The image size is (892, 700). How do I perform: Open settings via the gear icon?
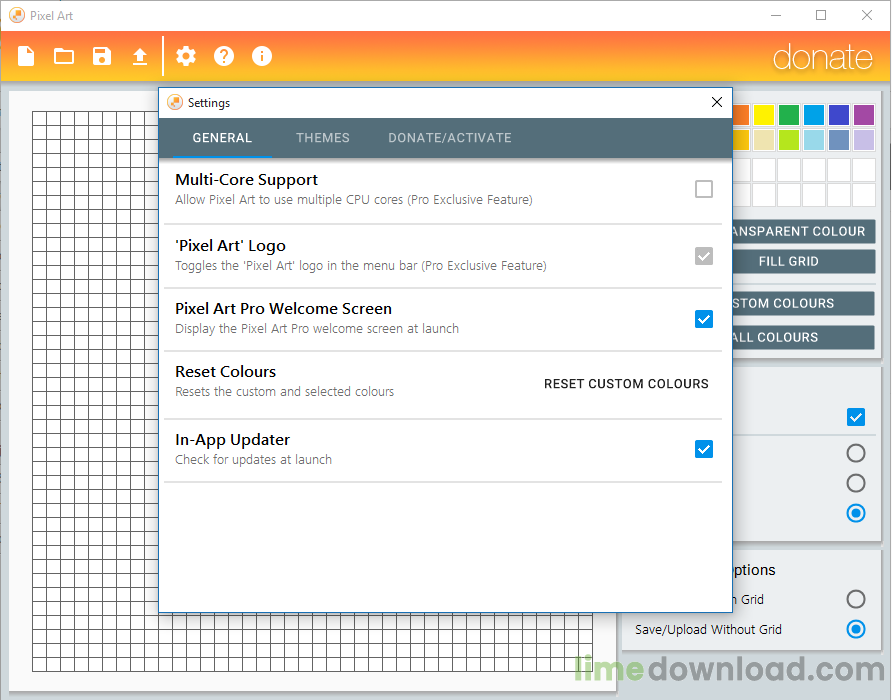pos(186,56)
